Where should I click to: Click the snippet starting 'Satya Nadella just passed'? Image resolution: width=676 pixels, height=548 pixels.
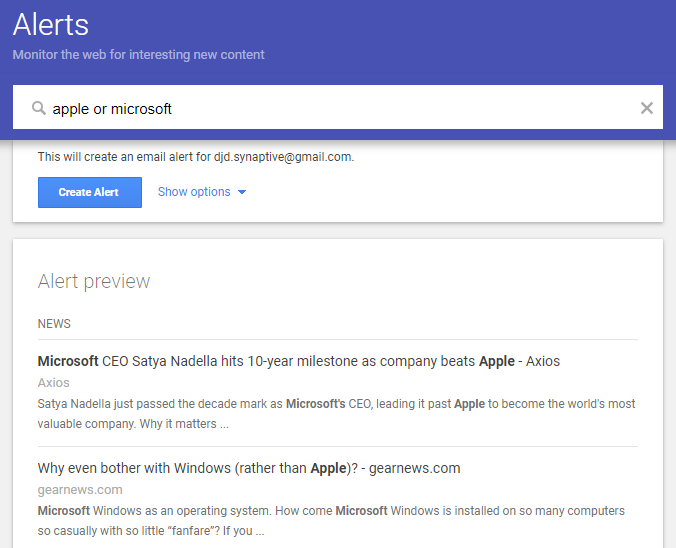(336, 414)
